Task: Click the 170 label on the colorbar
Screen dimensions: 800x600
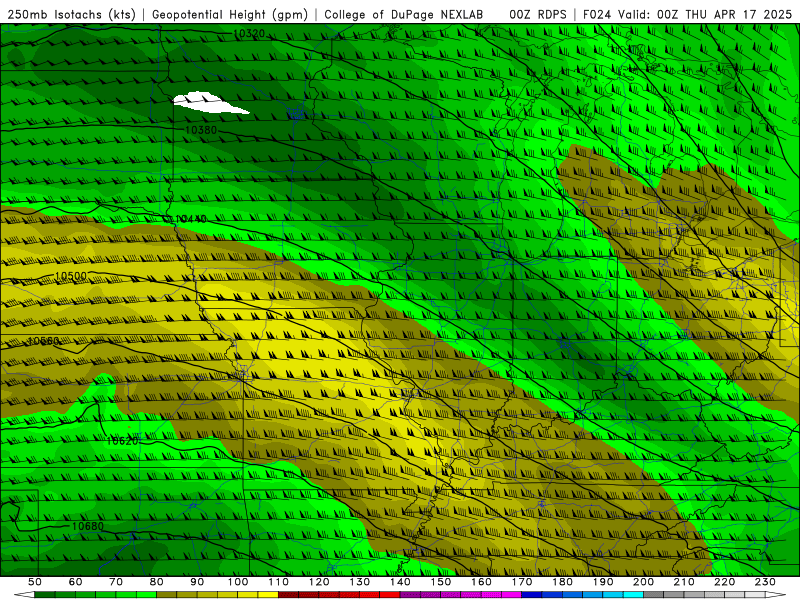Action: [x=522, y=582]
